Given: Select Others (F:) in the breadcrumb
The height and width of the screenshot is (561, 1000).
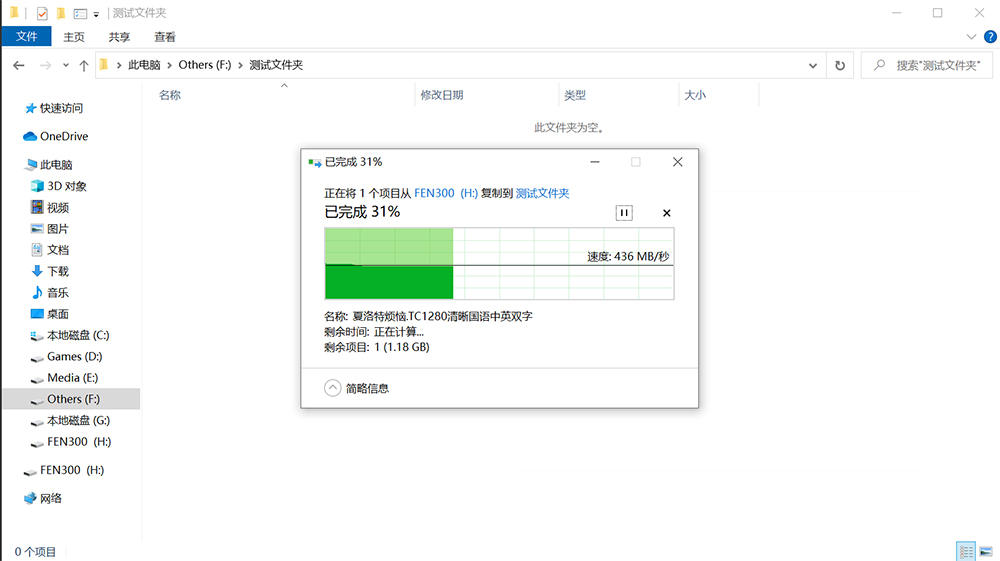Looking at the screenshot, I should pos(205,65).
